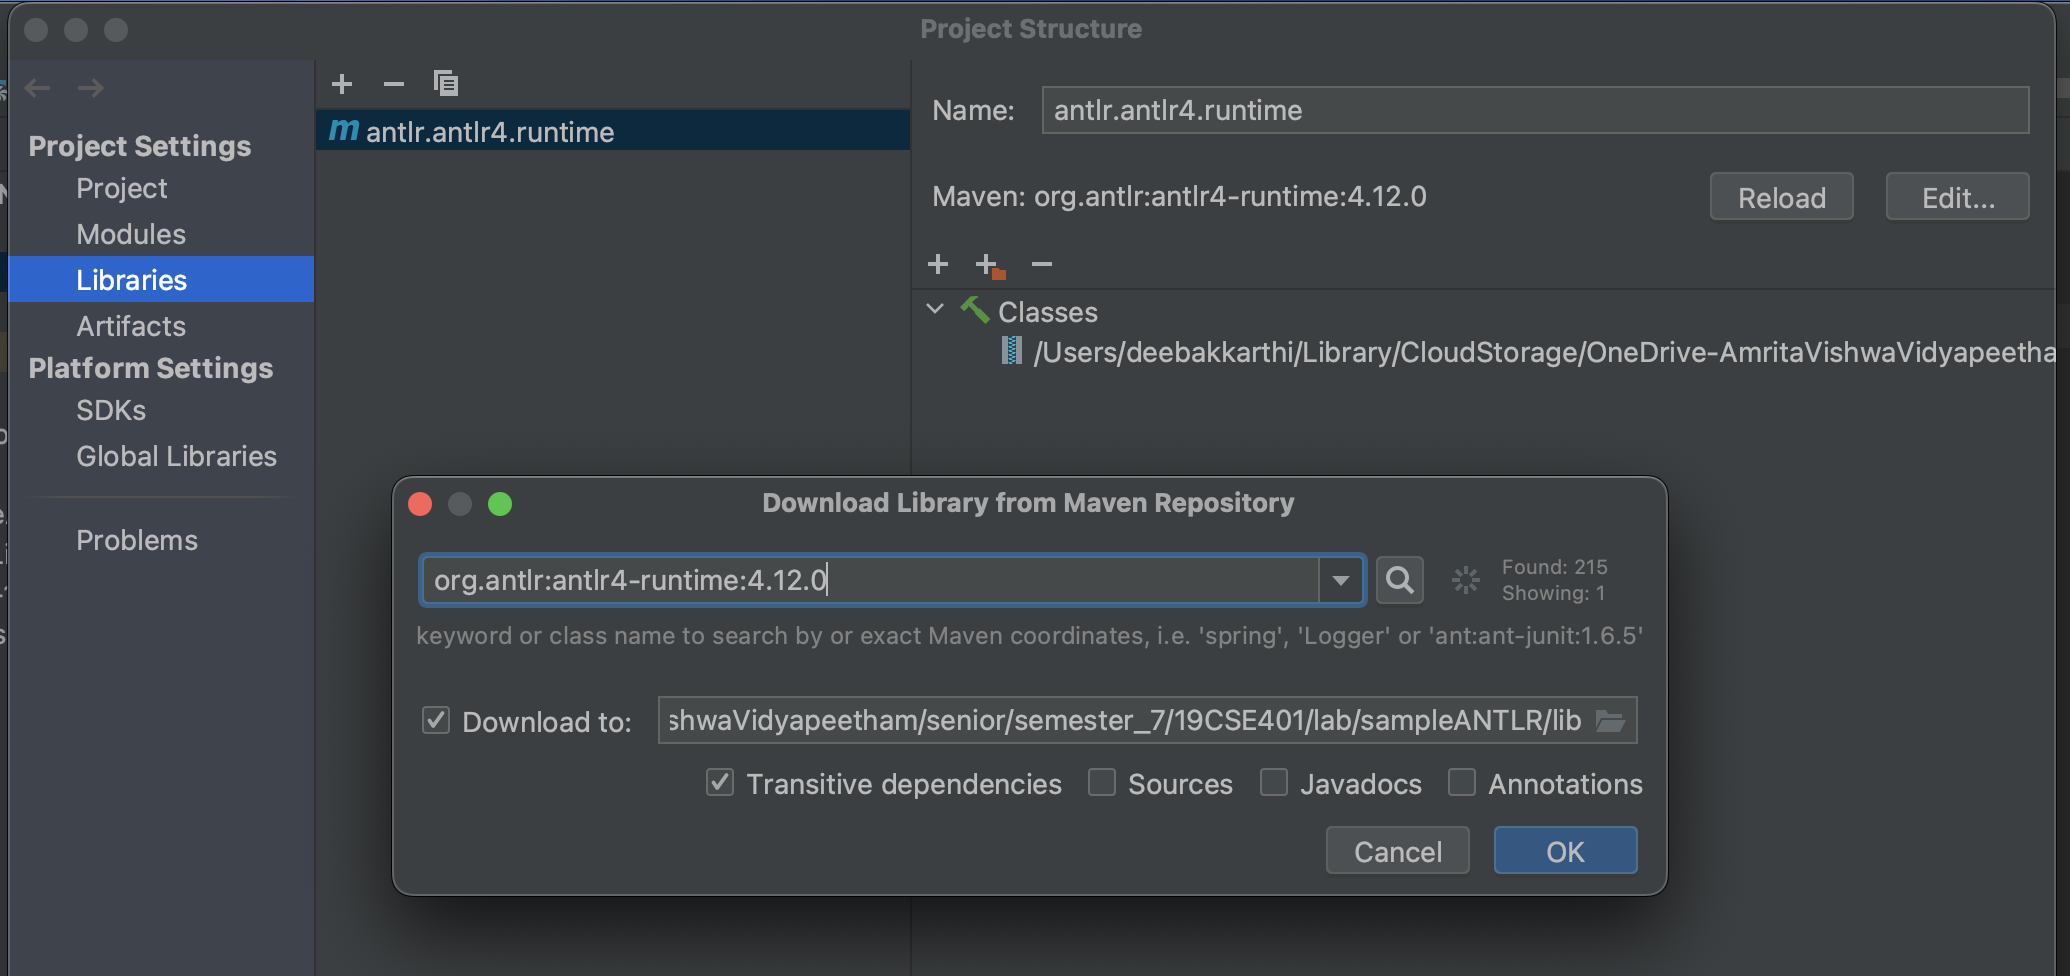The height and width of the screenshot is (976, 2070).
Task: Click the add library root plus icon
Action: pyautogui.click(x=938, y=264)
